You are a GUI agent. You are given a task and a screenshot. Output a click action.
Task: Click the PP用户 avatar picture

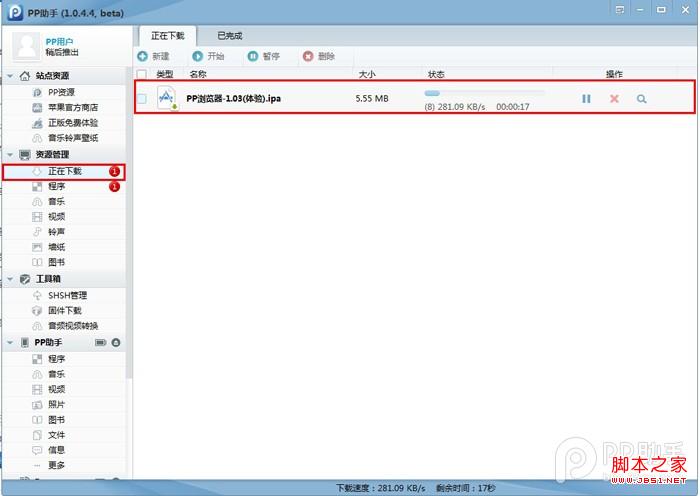pos(26,46)
